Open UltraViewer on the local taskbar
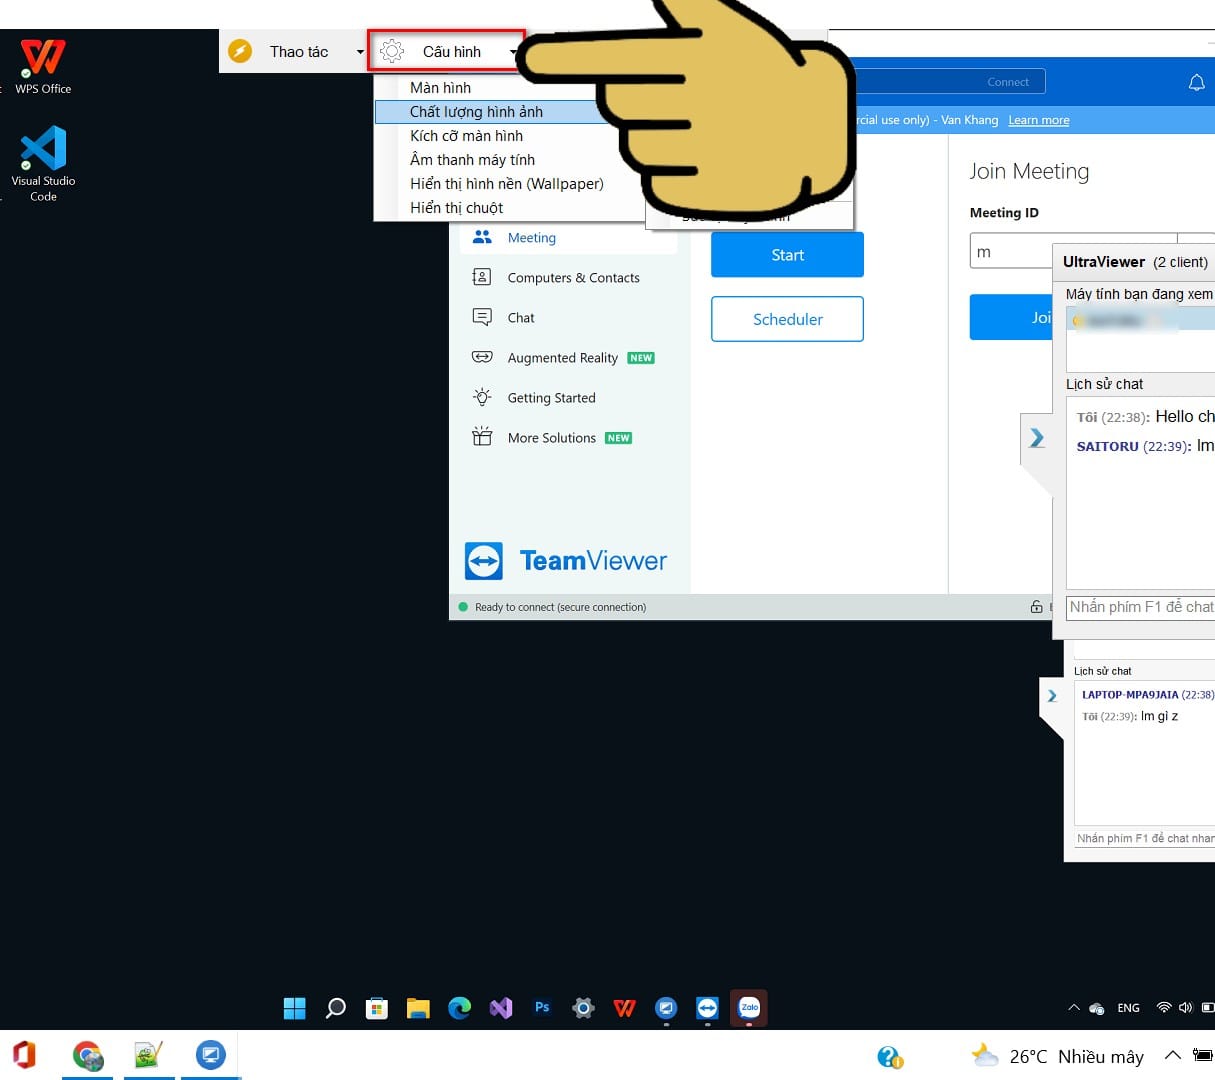 click(x=210, y=1055)
